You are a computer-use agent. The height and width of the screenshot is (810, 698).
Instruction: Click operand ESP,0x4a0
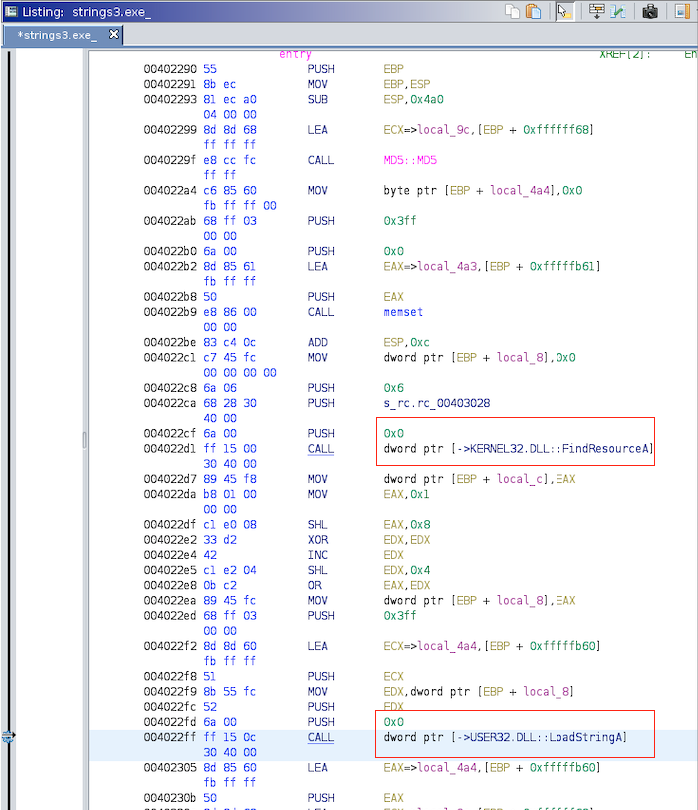(x=413, y=99)
